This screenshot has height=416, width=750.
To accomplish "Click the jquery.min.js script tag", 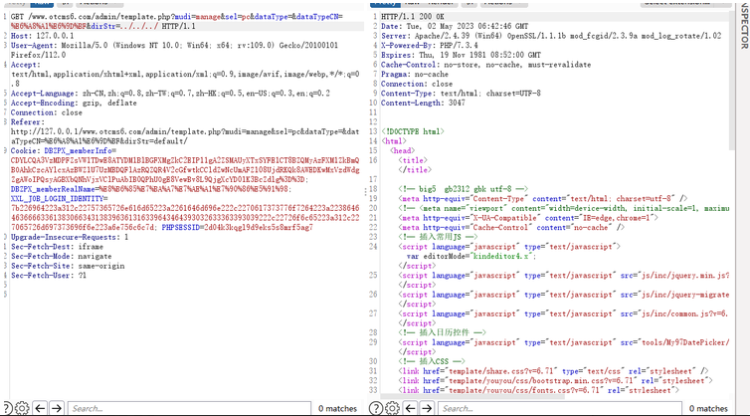I will 563,275.
